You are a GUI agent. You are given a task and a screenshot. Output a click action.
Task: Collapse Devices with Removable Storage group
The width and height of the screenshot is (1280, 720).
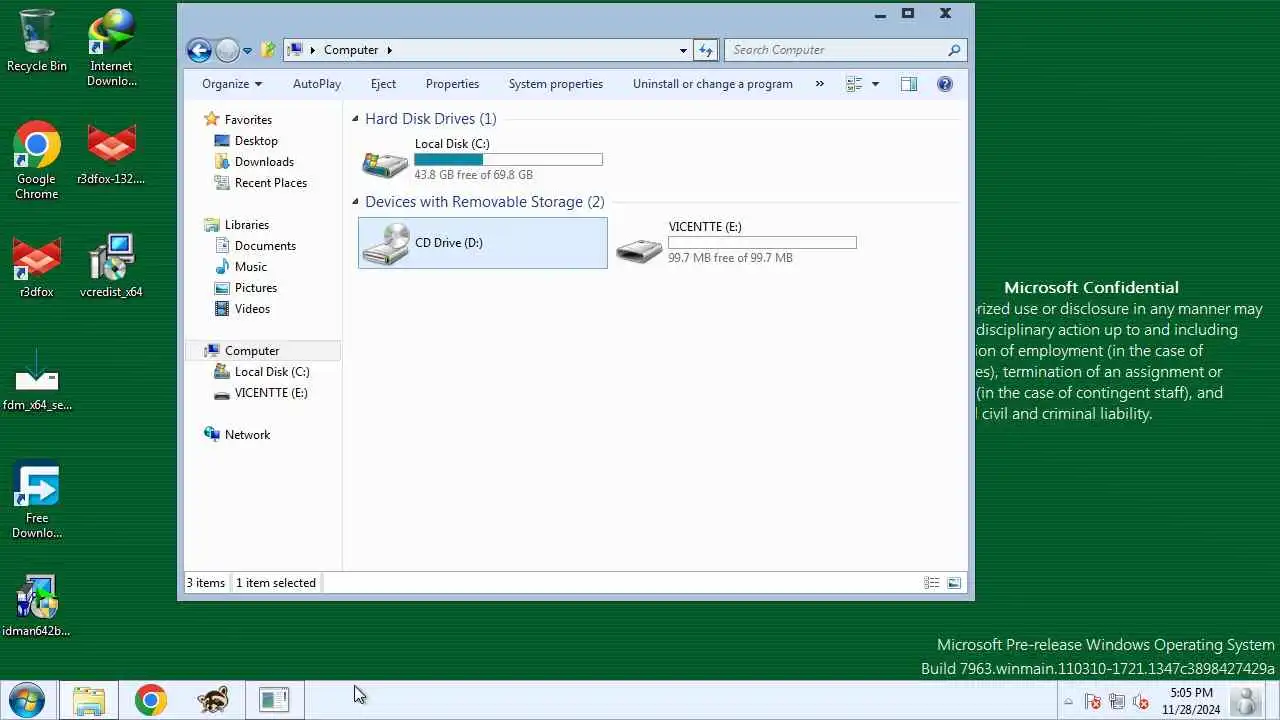coord(355,202)
